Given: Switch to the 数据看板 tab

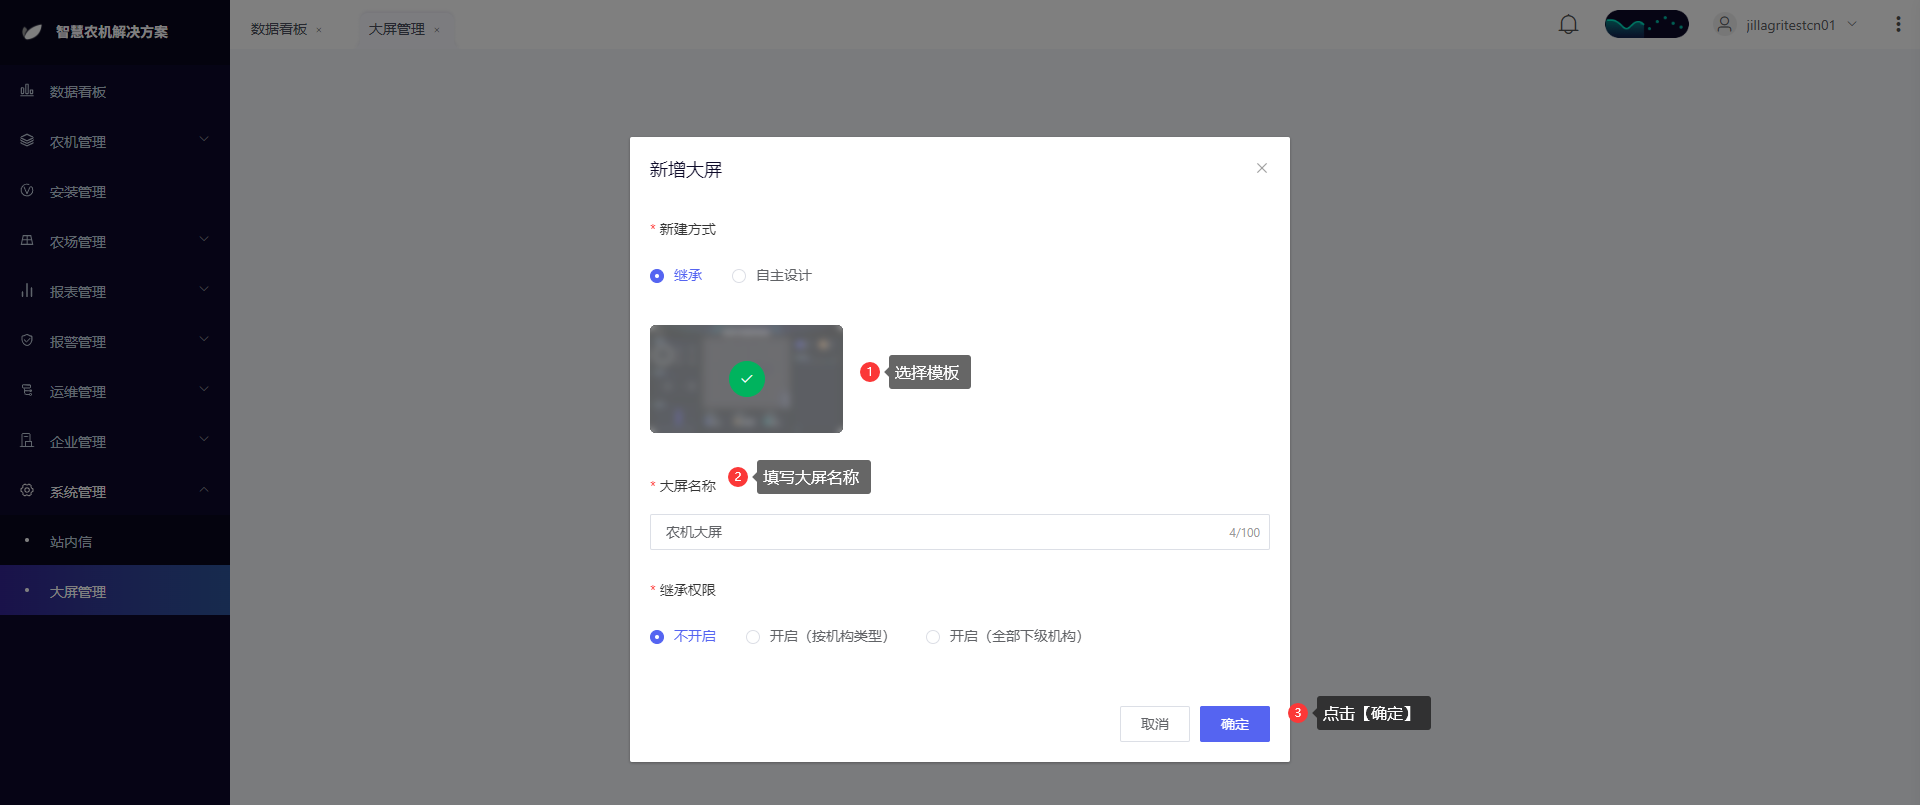Looking at the screenshot, I should pyautogui.click(x=279, y=29).
